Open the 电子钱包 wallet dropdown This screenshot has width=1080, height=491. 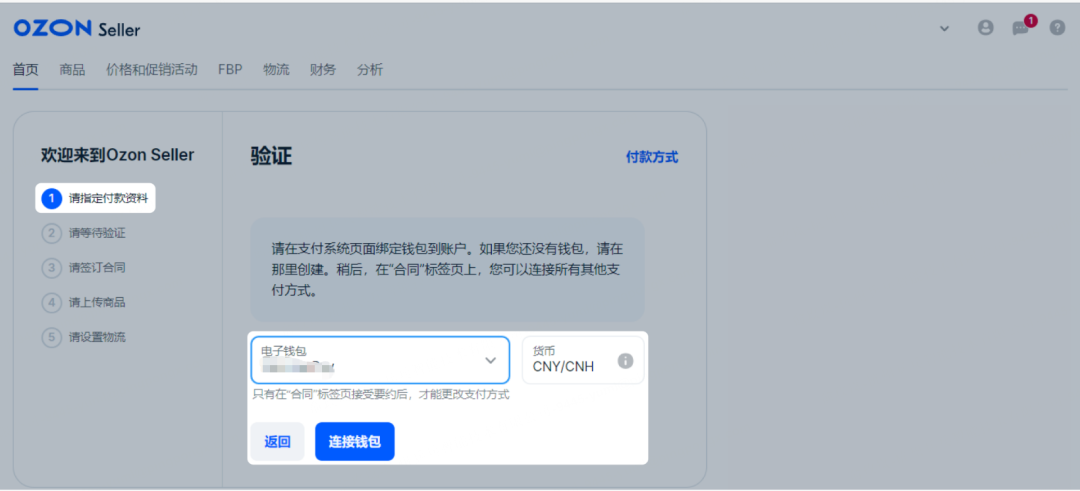[x=380, y=359]
